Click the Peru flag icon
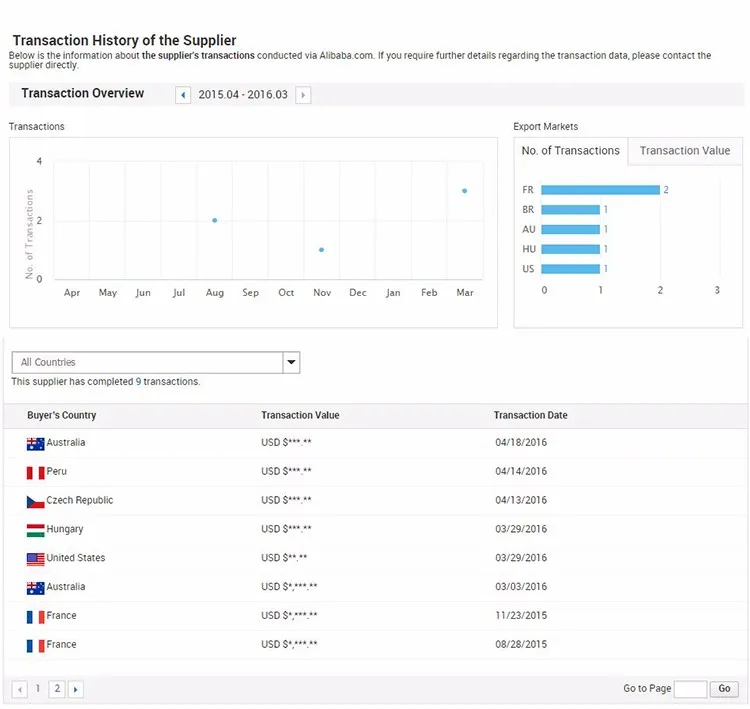750x709 pixels. 35,472
